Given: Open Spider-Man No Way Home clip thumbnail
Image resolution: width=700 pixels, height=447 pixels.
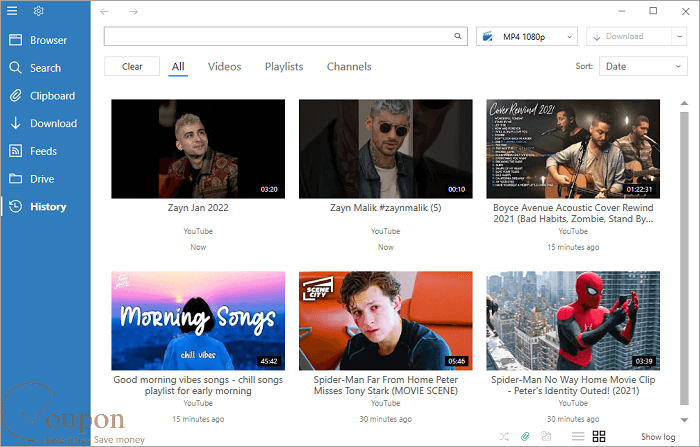Looking at the screenshot, I should (x=573, y=321).
